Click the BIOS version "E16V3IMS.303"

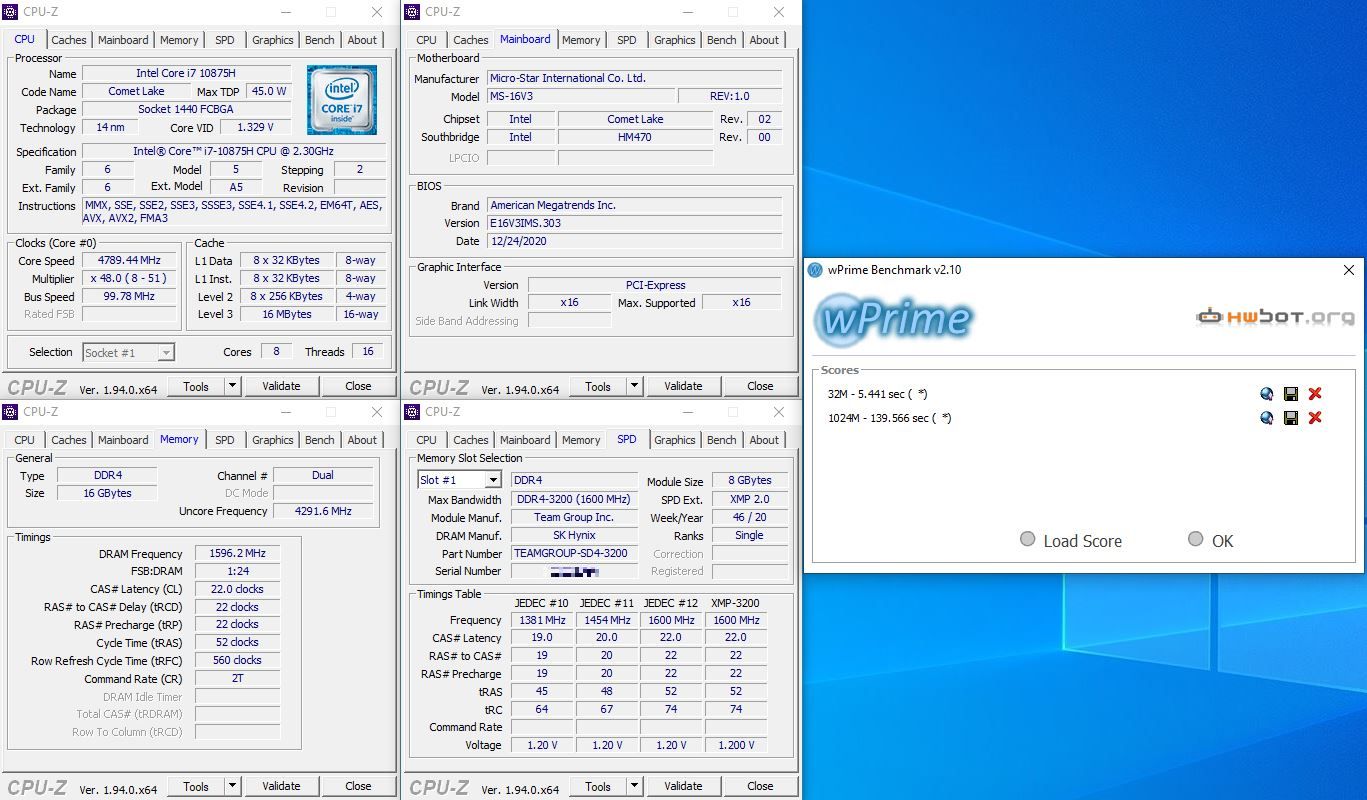634,223
